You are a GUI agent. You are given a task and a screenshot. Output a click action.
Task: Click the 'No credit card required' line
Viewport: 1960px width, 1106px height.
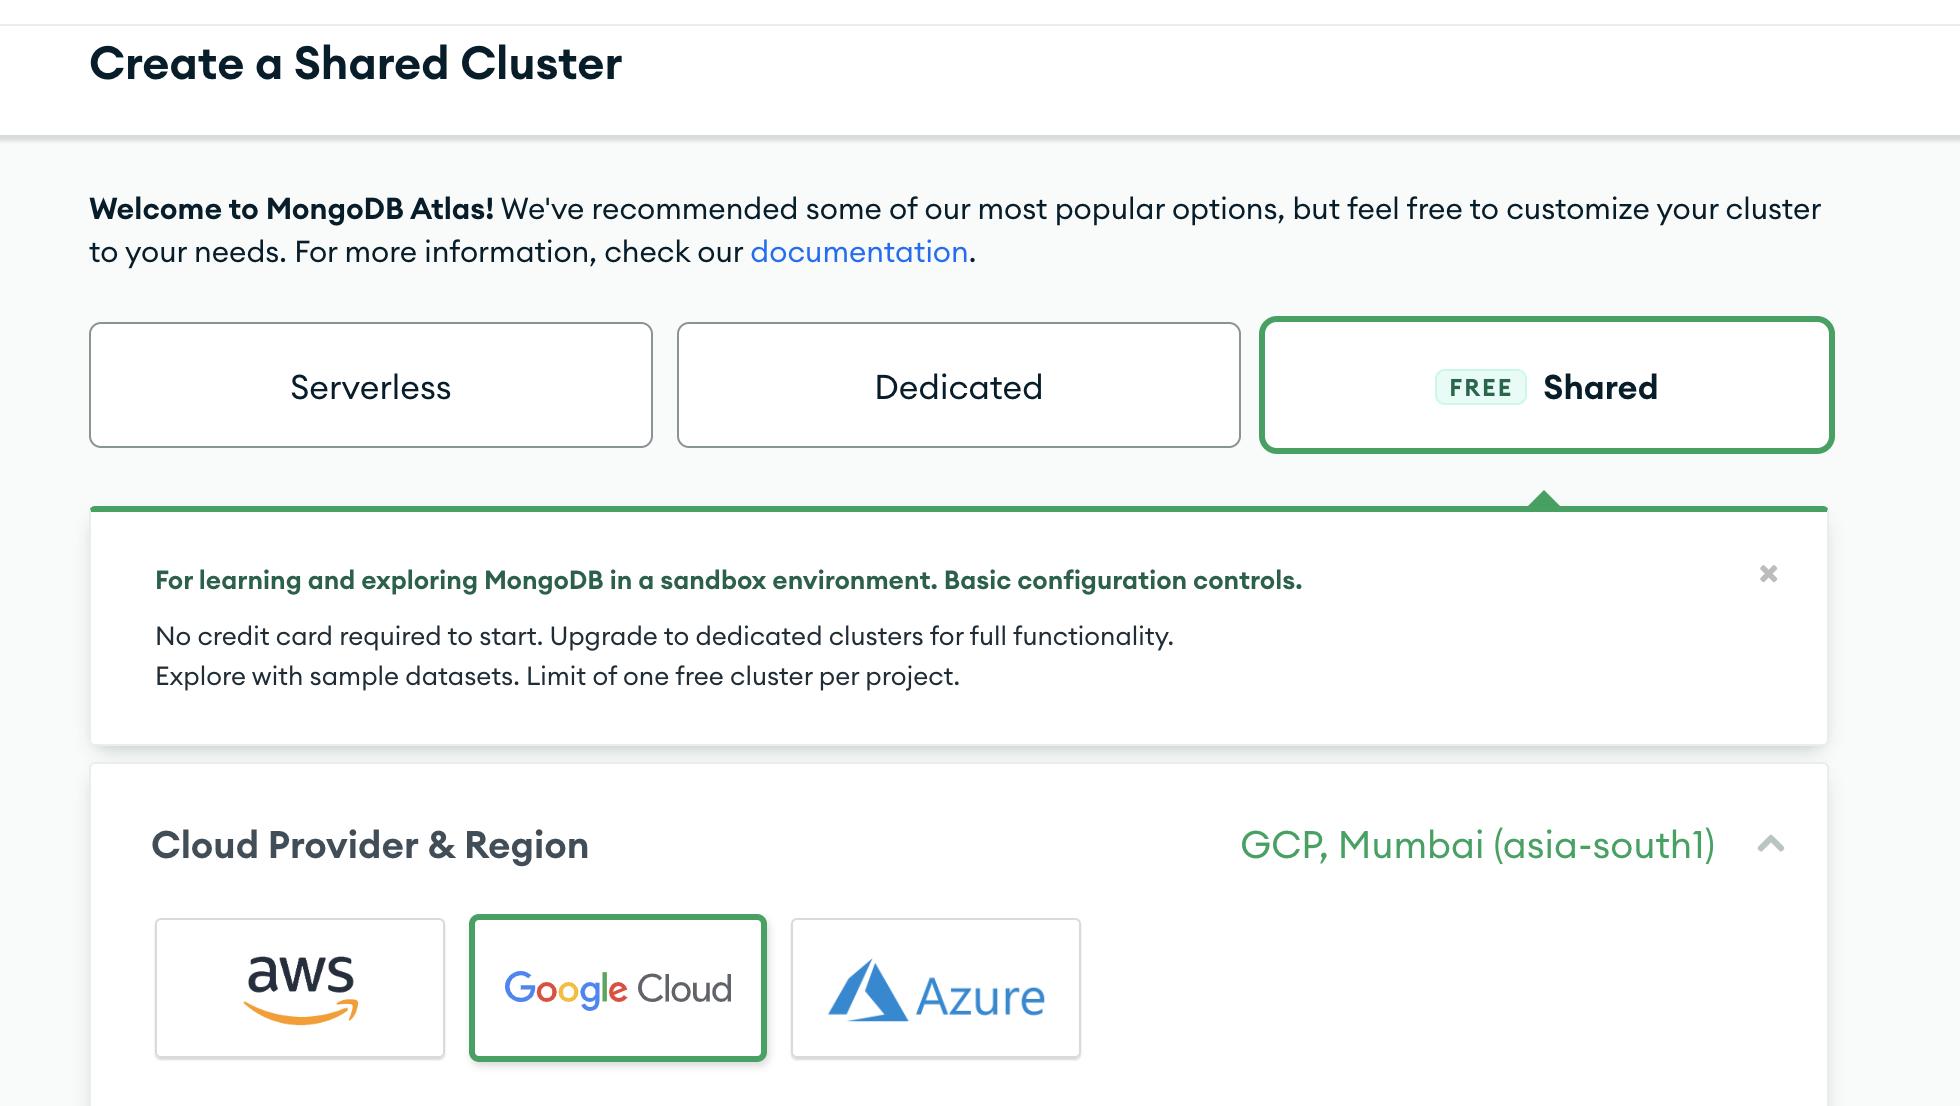[x=664, y=636]
